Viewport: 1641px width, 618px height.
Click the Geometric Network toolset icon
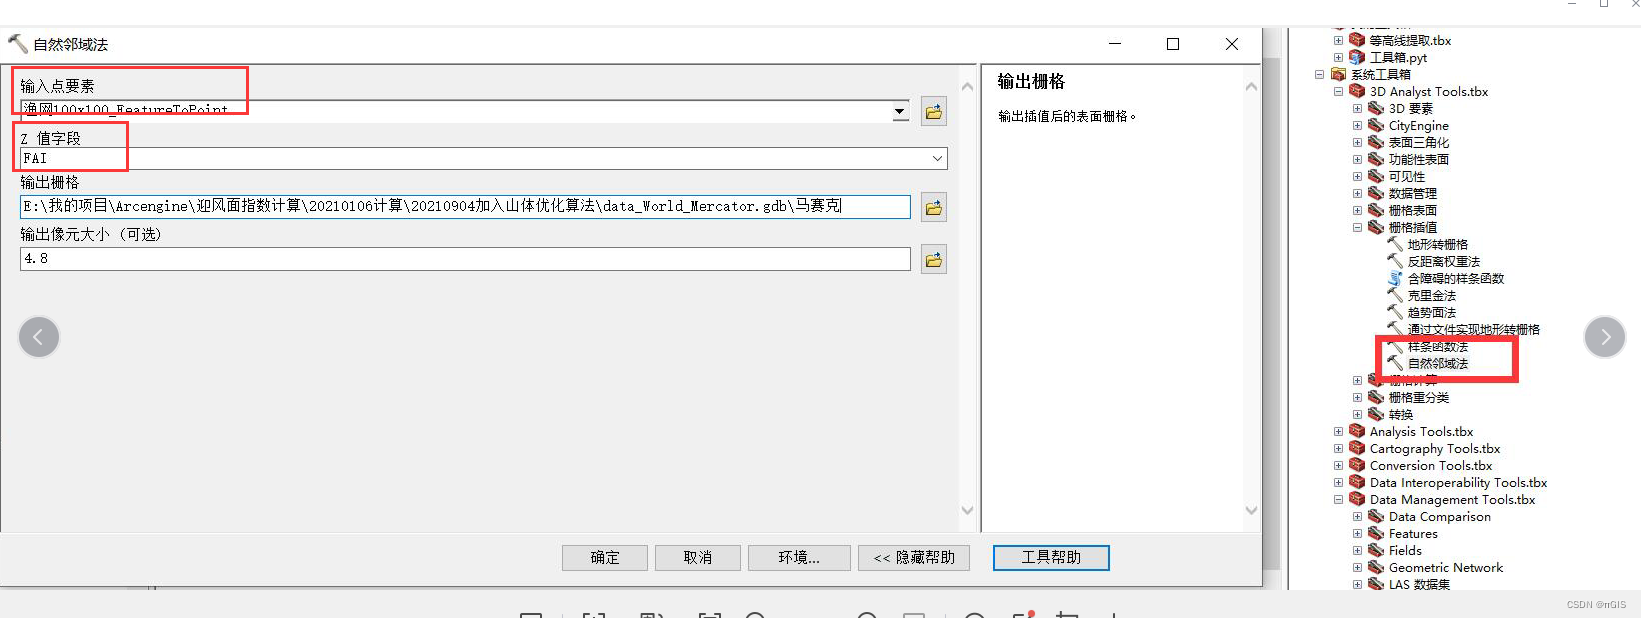pyautogui.click(x=1376, y=568)
